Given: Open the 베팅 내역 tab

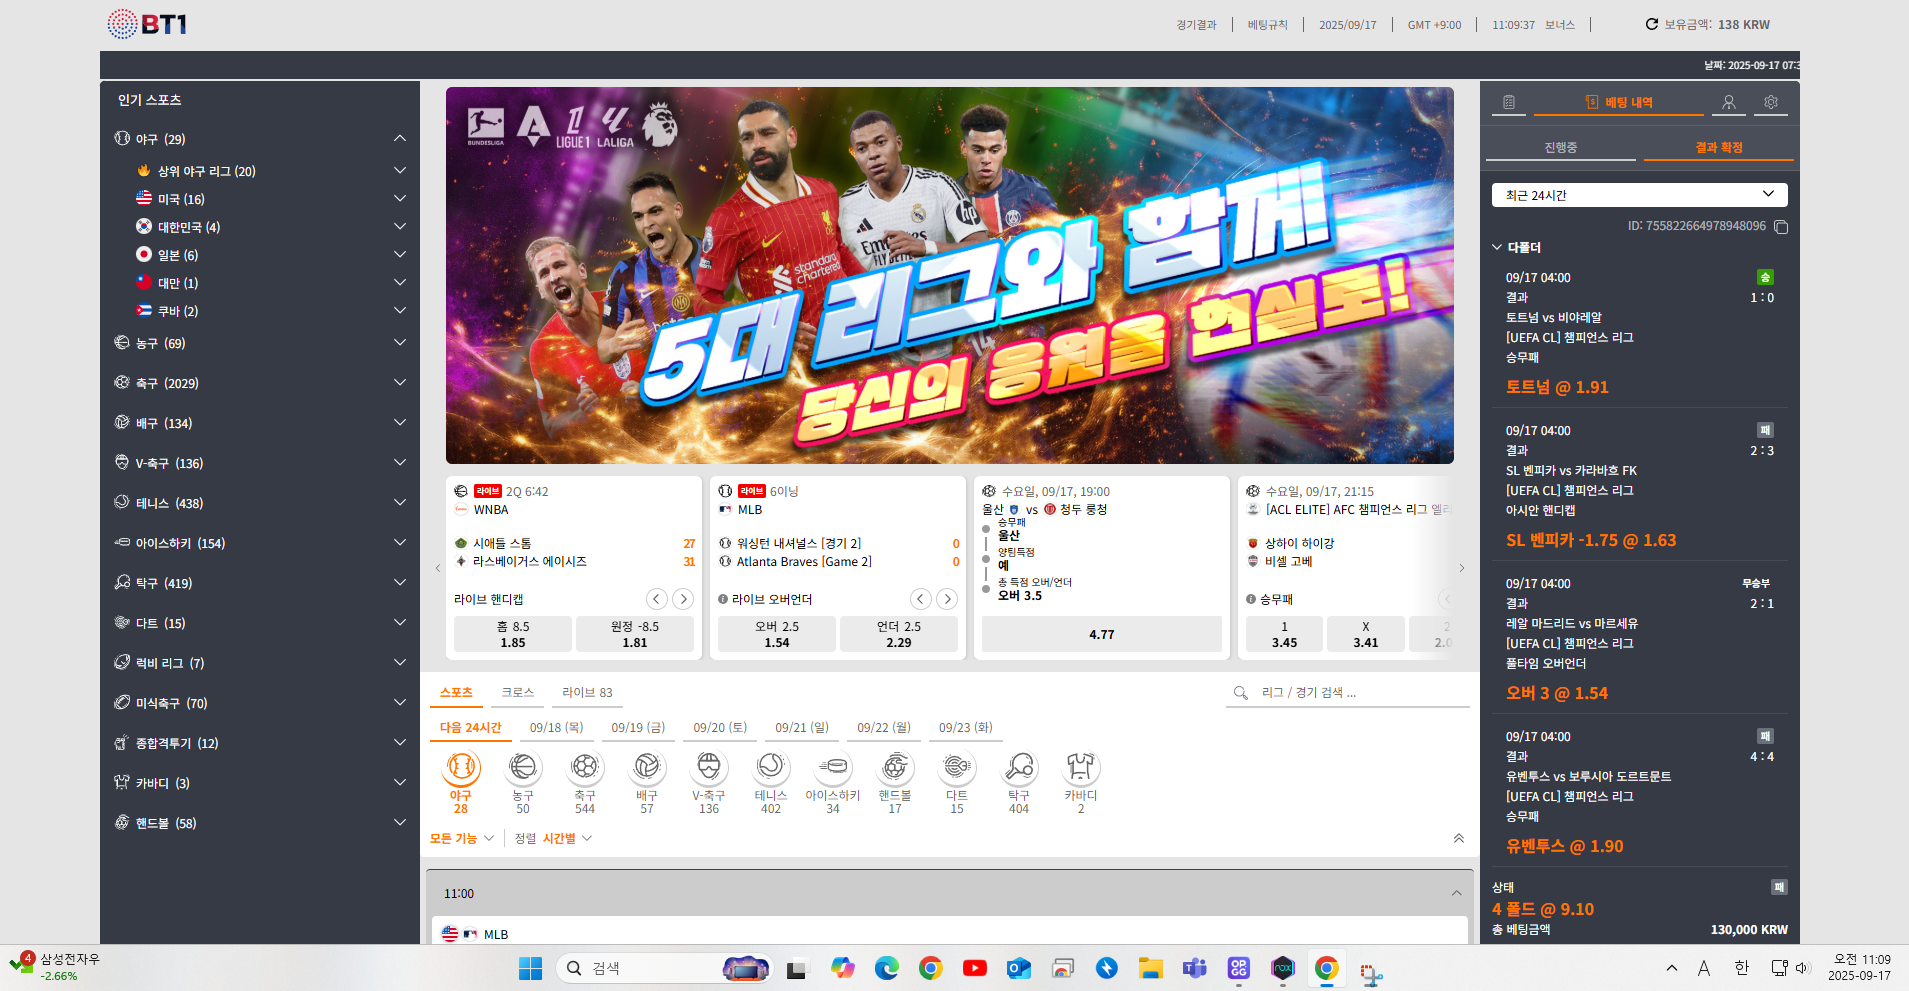Looking at the screenshot, I should pyautogui.click(x=1618, y=102).
